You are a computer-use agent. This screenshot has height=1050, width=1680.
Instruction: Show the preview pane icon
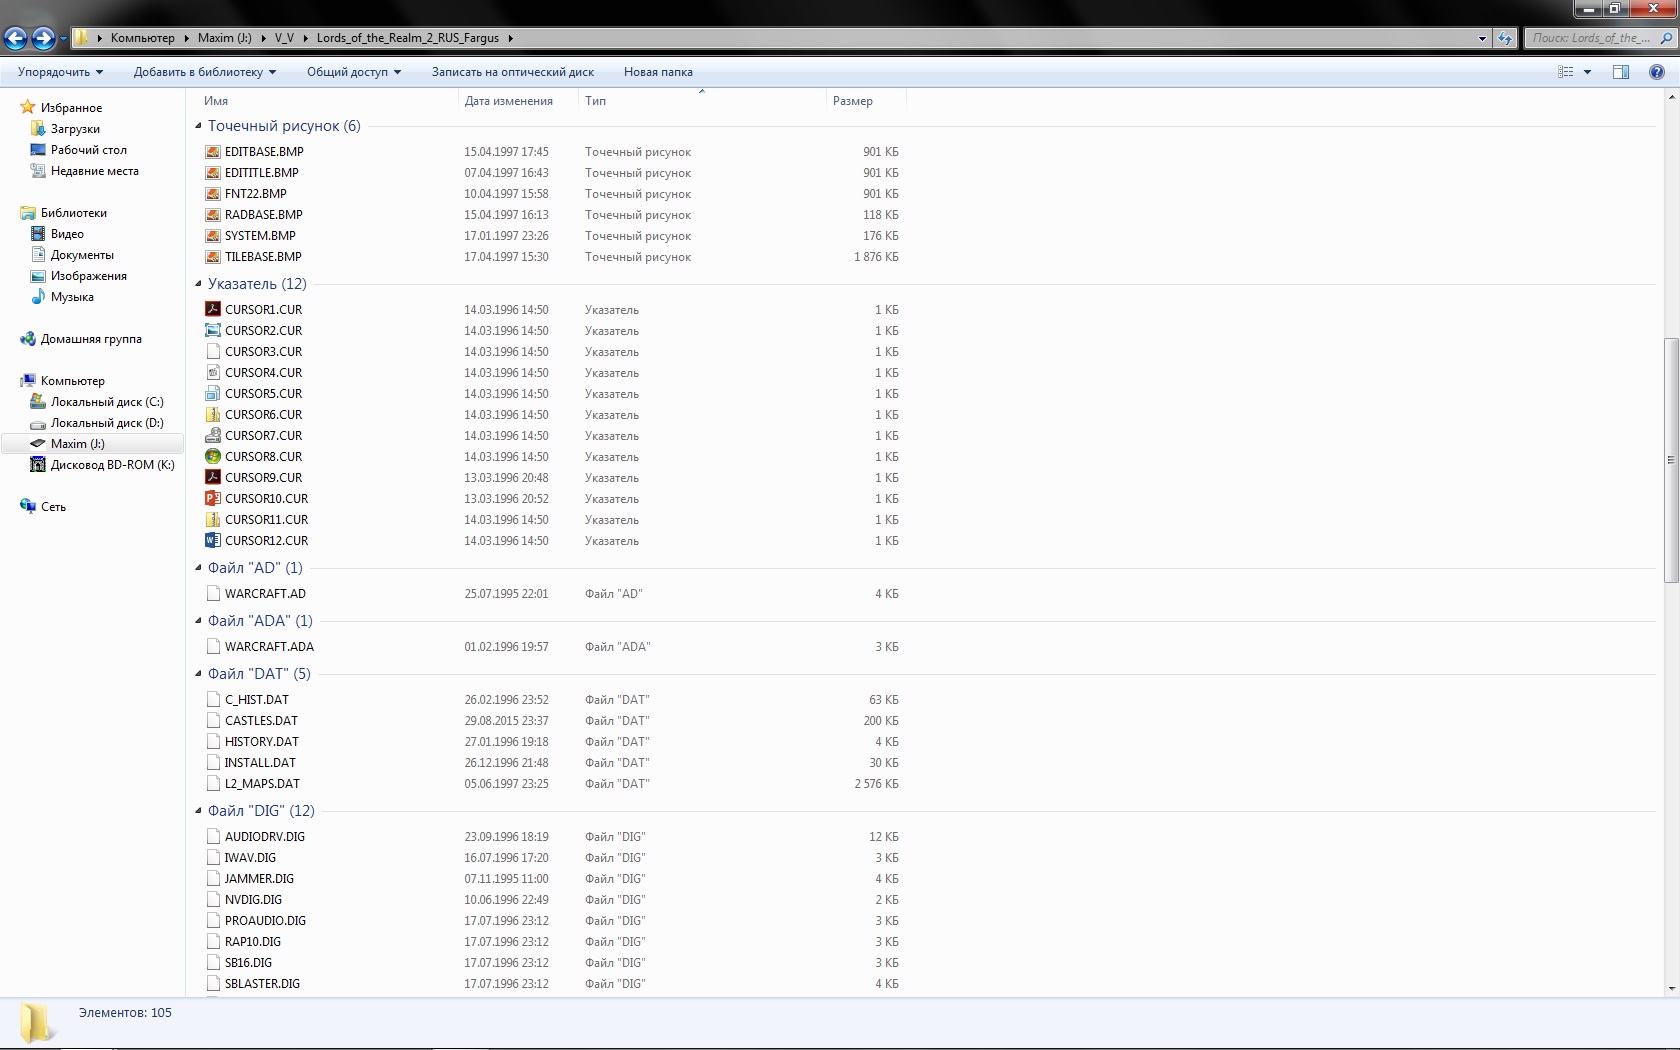pyautogui.click(x=1621, y=72)
